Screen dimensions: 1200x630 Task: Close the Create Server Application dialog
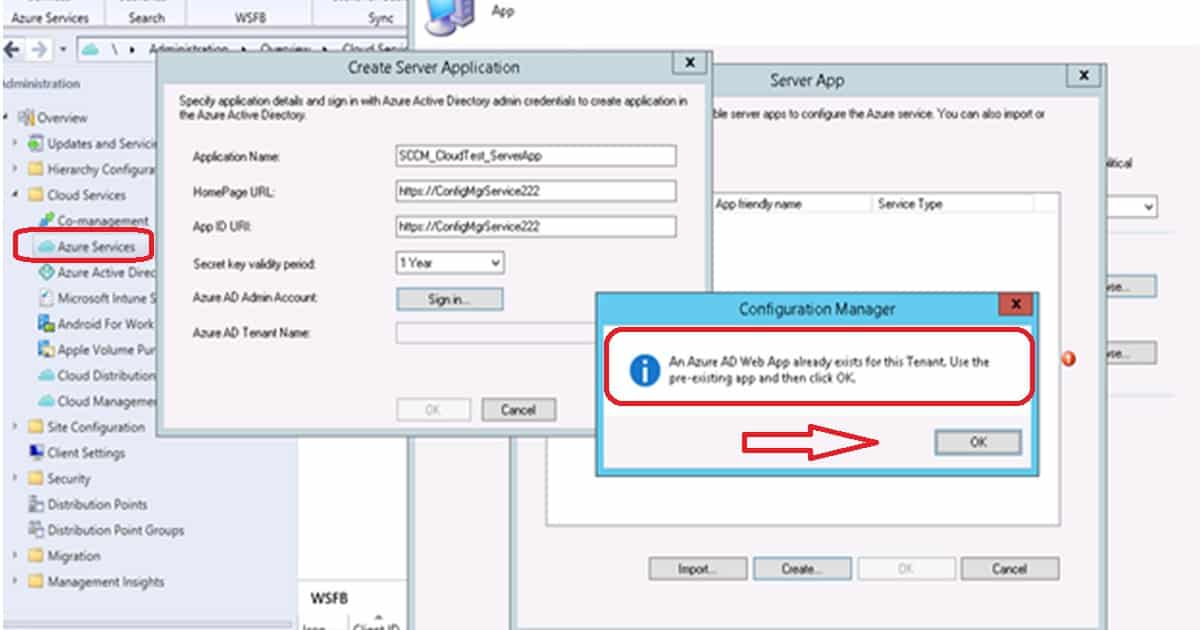(x=689, y=63)
